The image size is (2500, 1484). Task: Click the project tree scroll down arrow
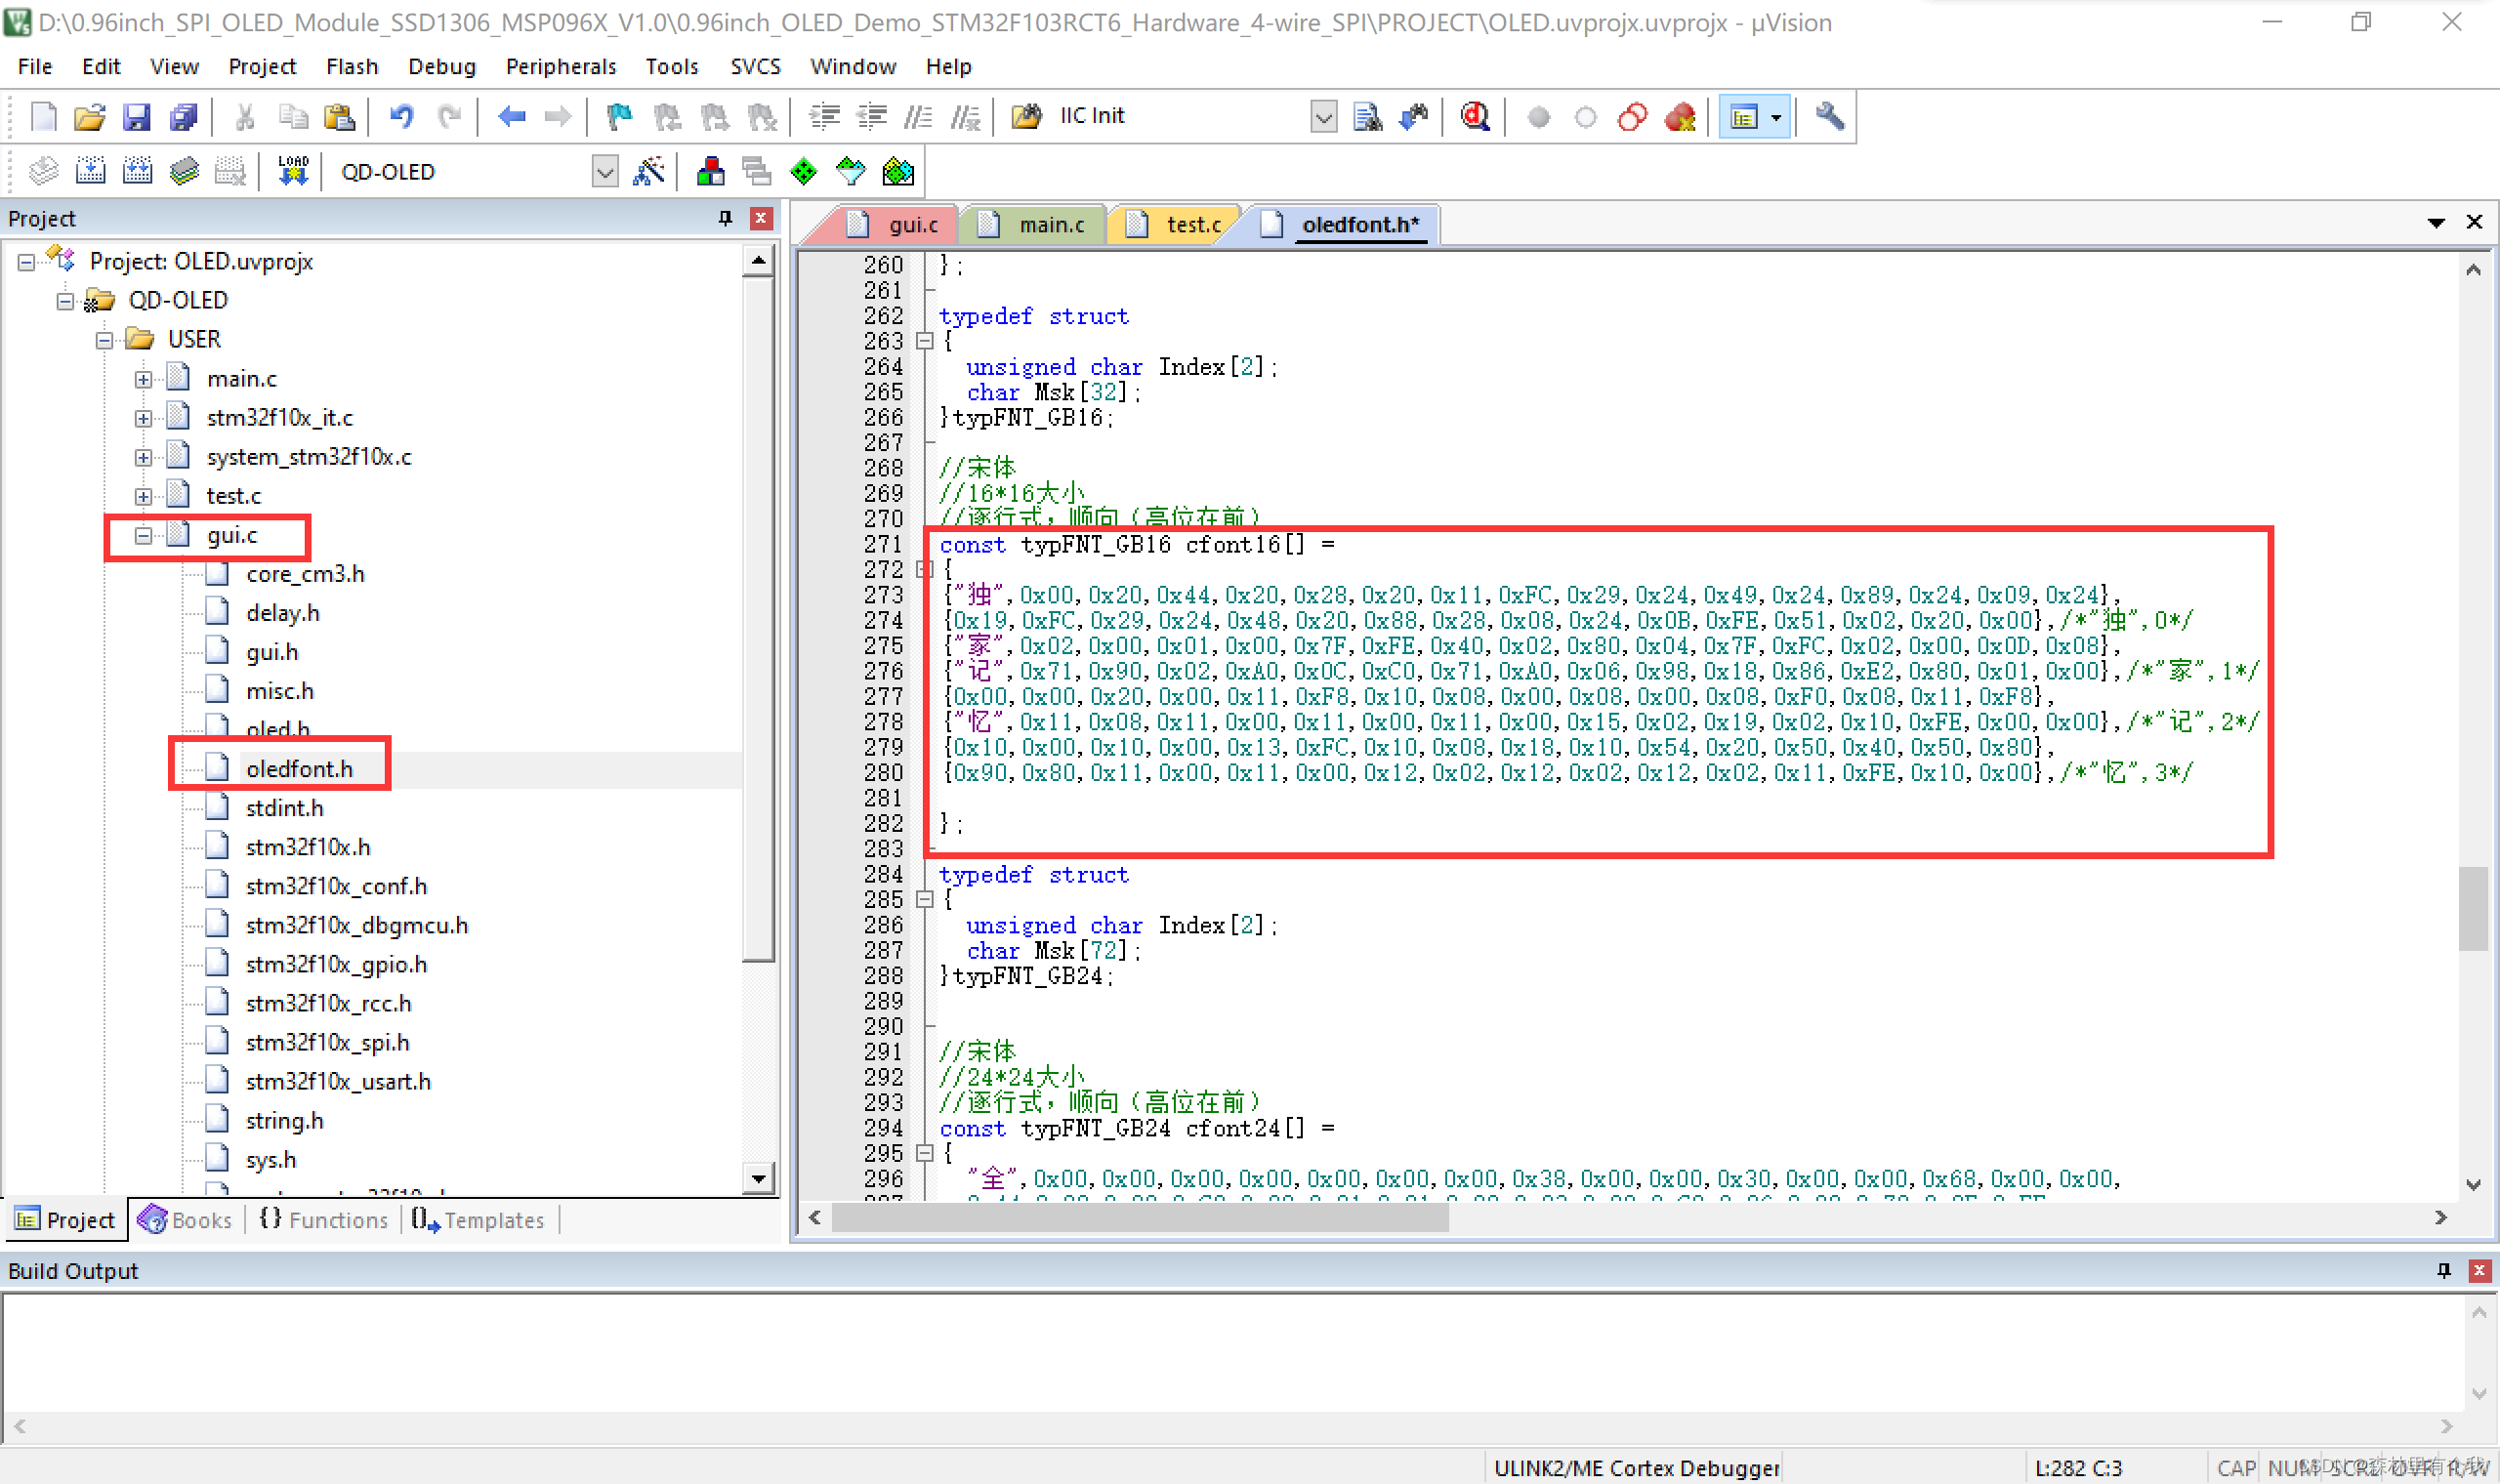(758, 1179)
